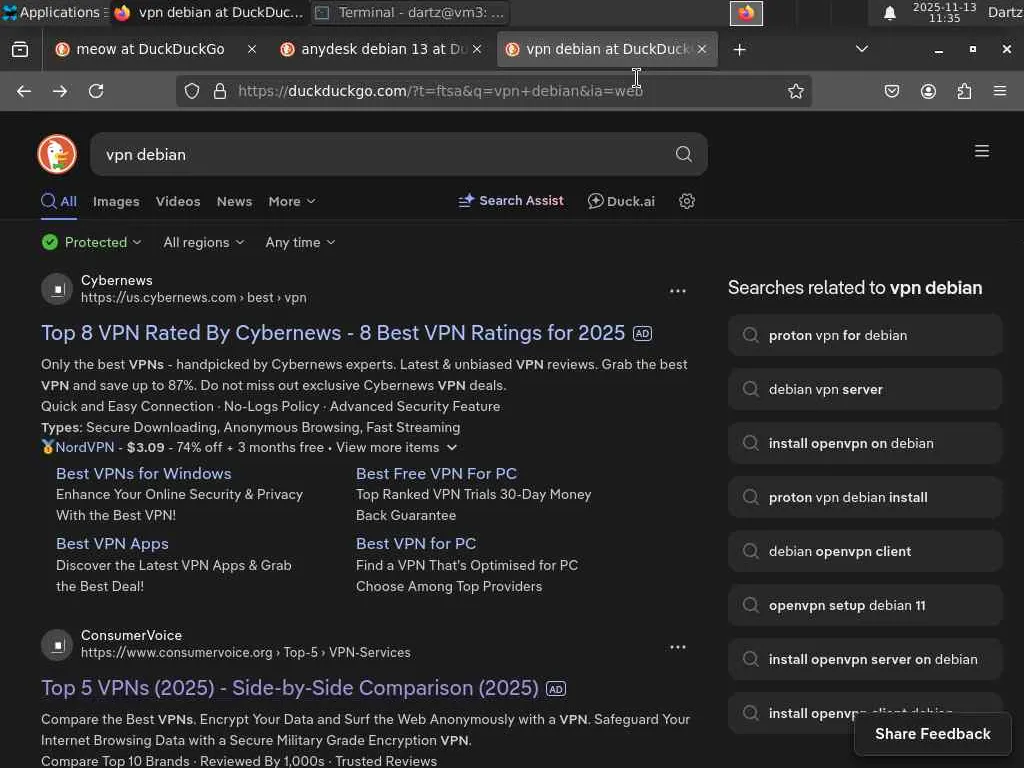Open Best Free VPN For PC link
The width and height of the screenshot is (1024, 768).
point(436,473)
